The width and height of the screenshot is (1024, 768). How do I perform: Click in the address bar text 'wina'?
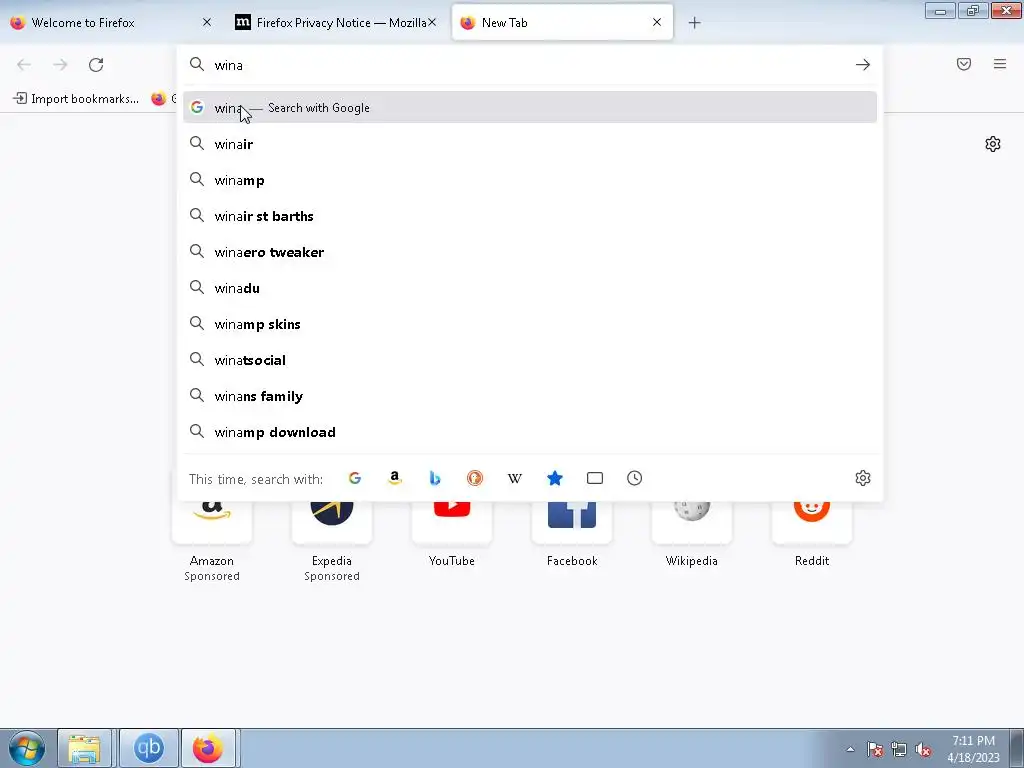click(229, 65)
